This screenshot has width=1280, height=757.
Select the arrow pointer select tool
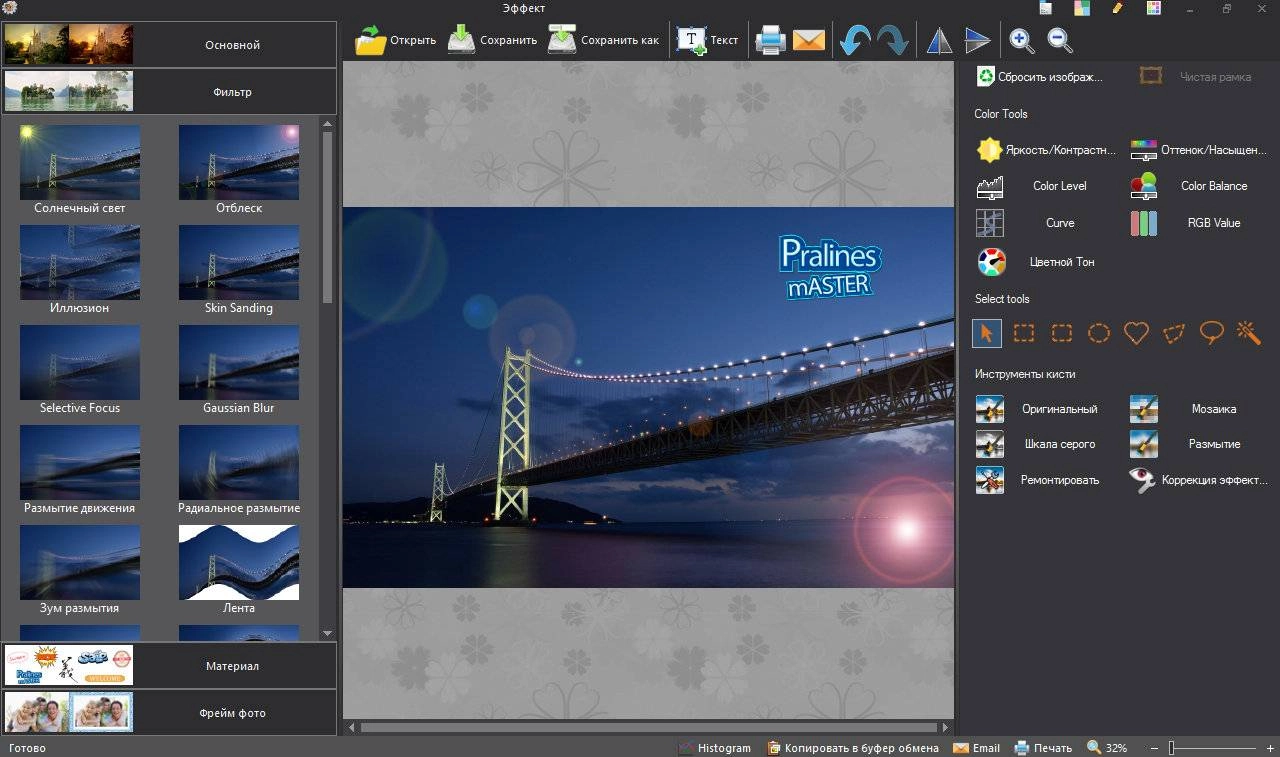987,333
